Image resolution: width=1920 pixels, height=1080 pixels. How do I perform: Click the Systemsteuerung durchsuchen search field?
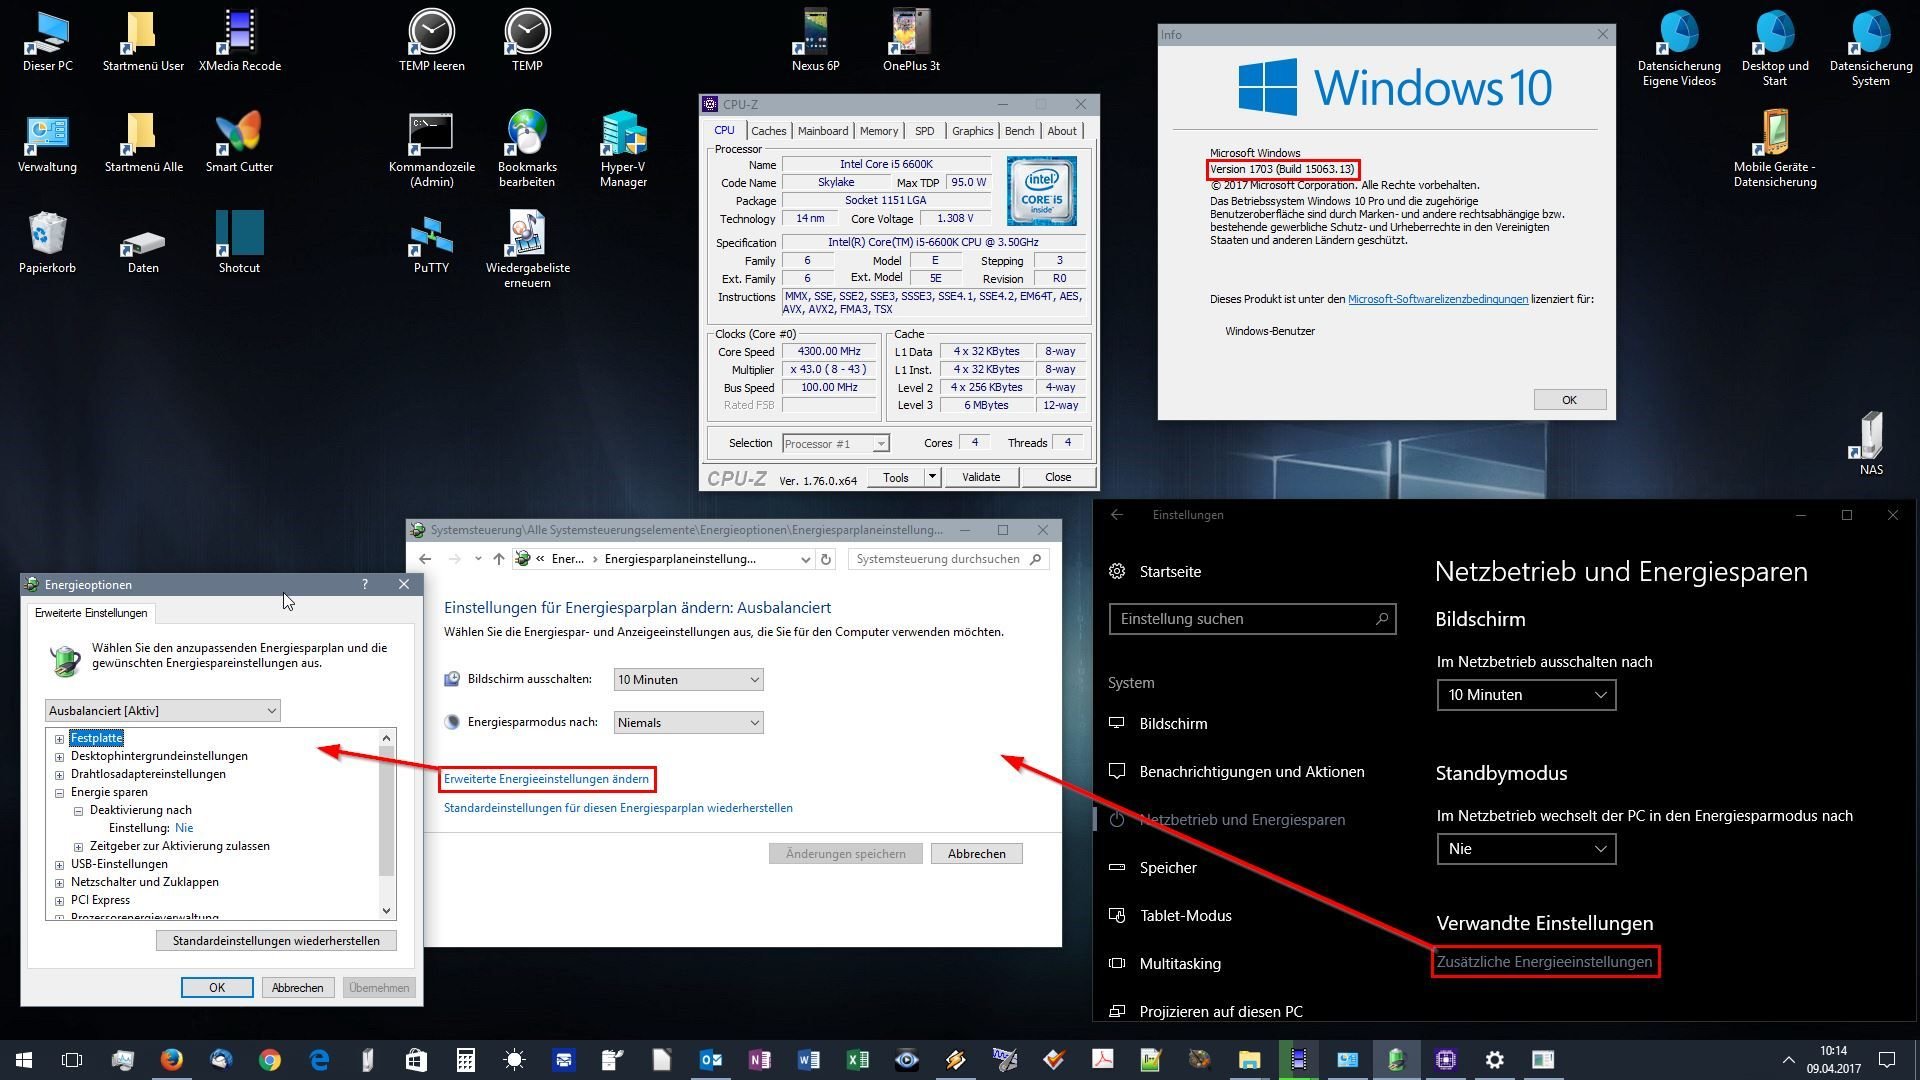click(947, 559)
